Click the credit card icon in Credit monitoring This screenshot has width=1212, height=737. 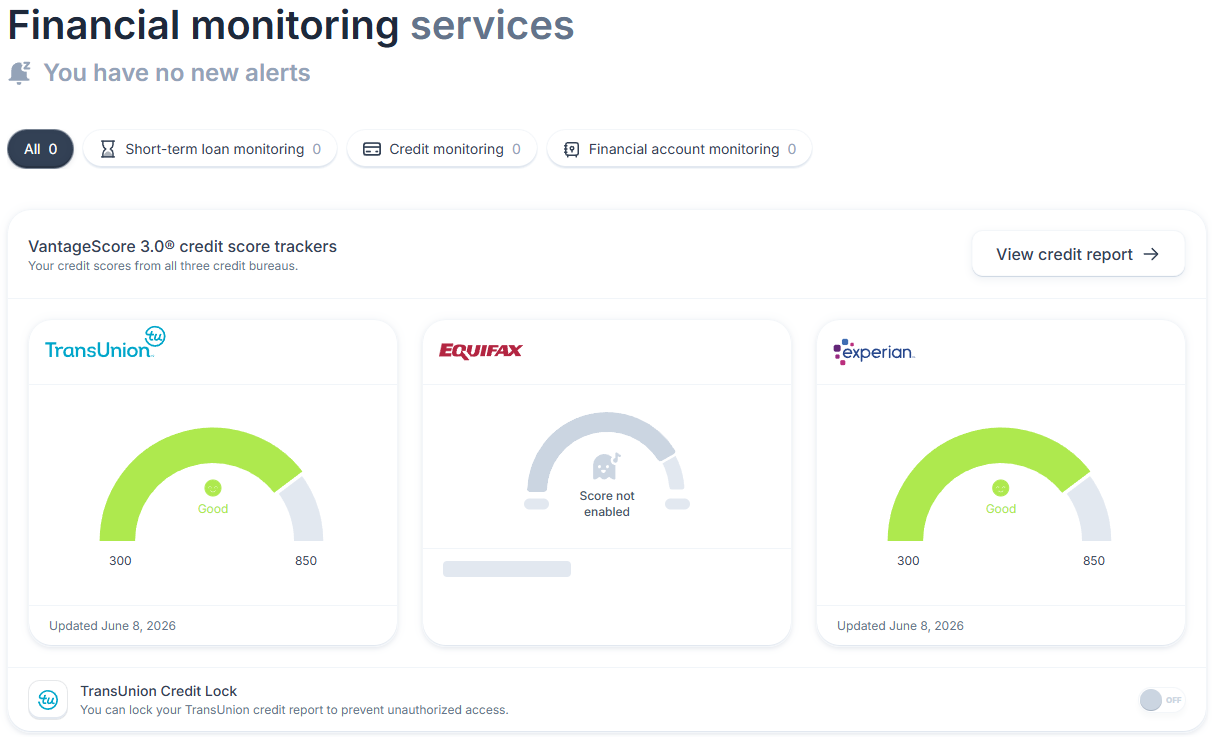[372, 149]
